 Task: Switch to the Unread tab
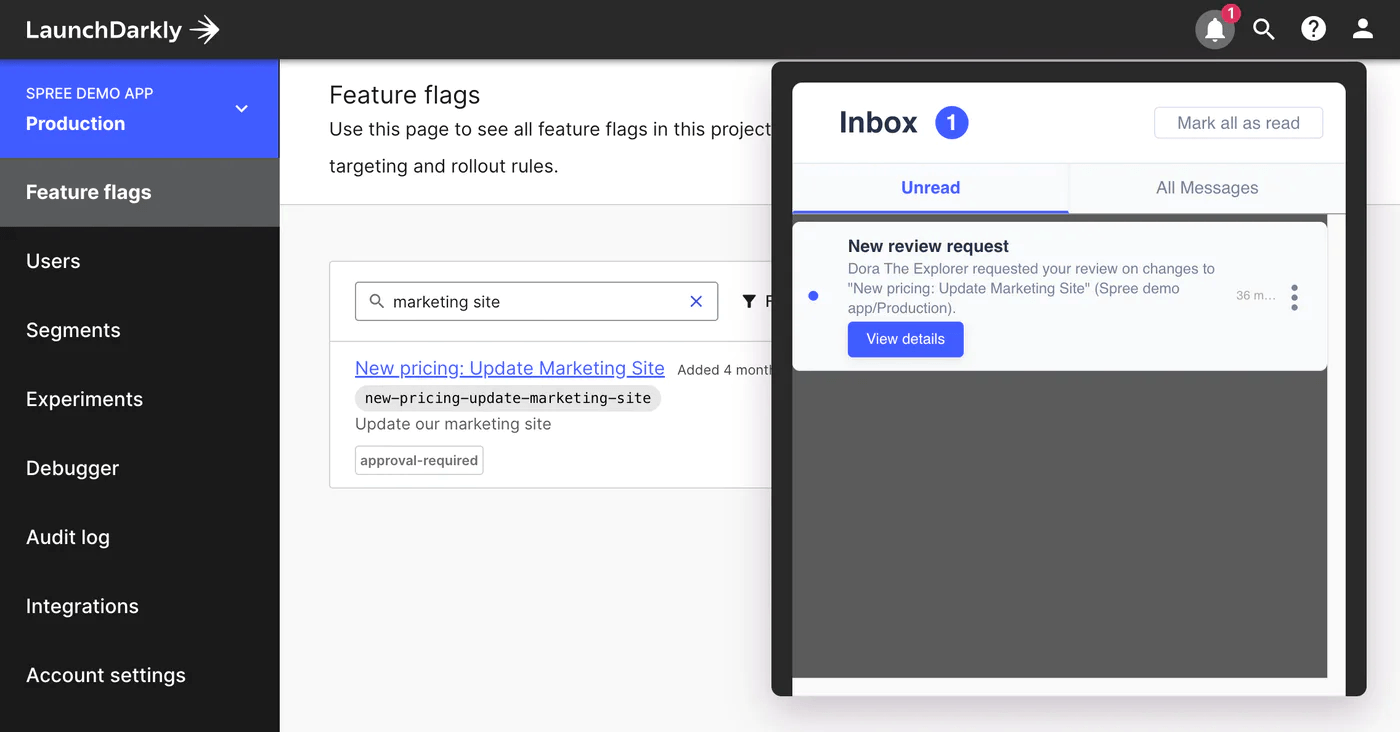pos(930,187)
